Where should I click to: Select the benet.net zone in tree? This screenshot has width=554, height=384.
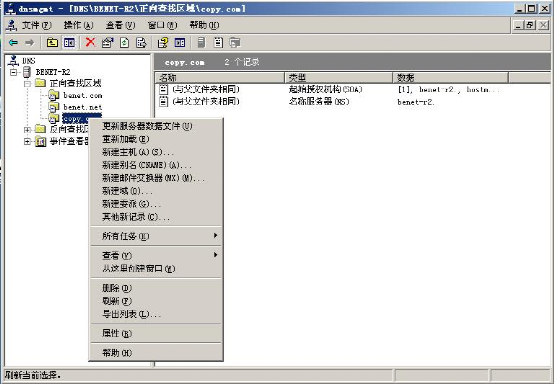(83, 107)
